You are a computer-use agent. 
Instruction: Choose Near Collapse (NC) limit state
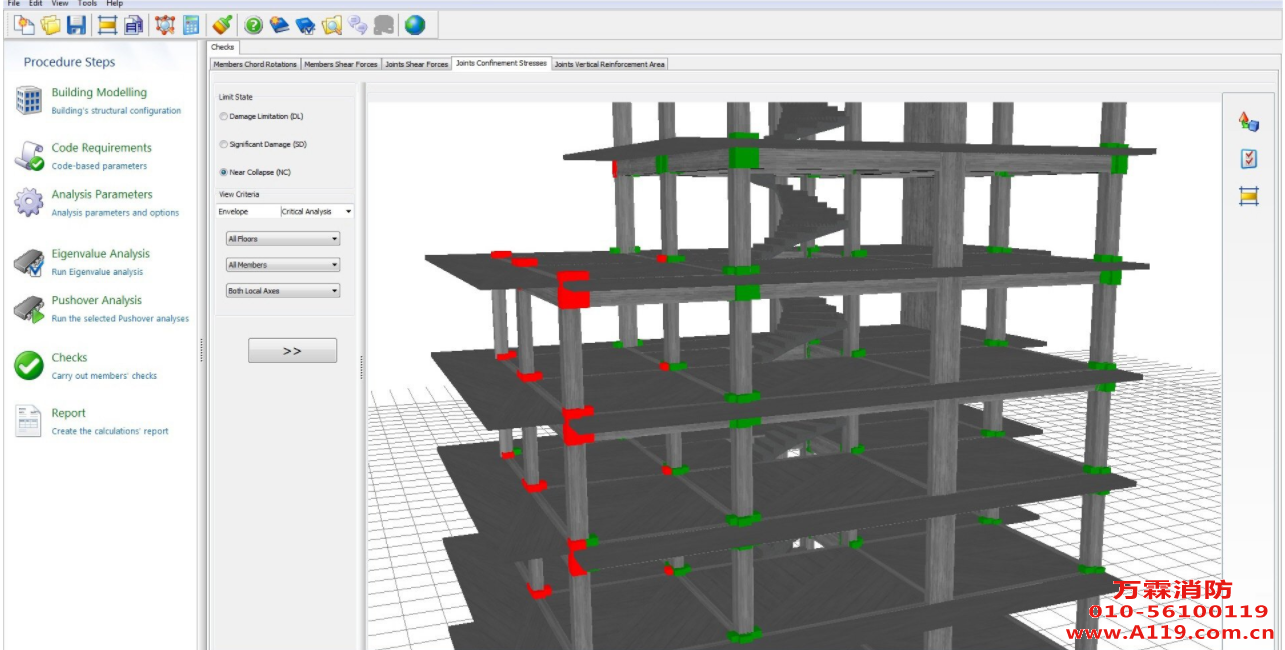click(x=224, y=172)
